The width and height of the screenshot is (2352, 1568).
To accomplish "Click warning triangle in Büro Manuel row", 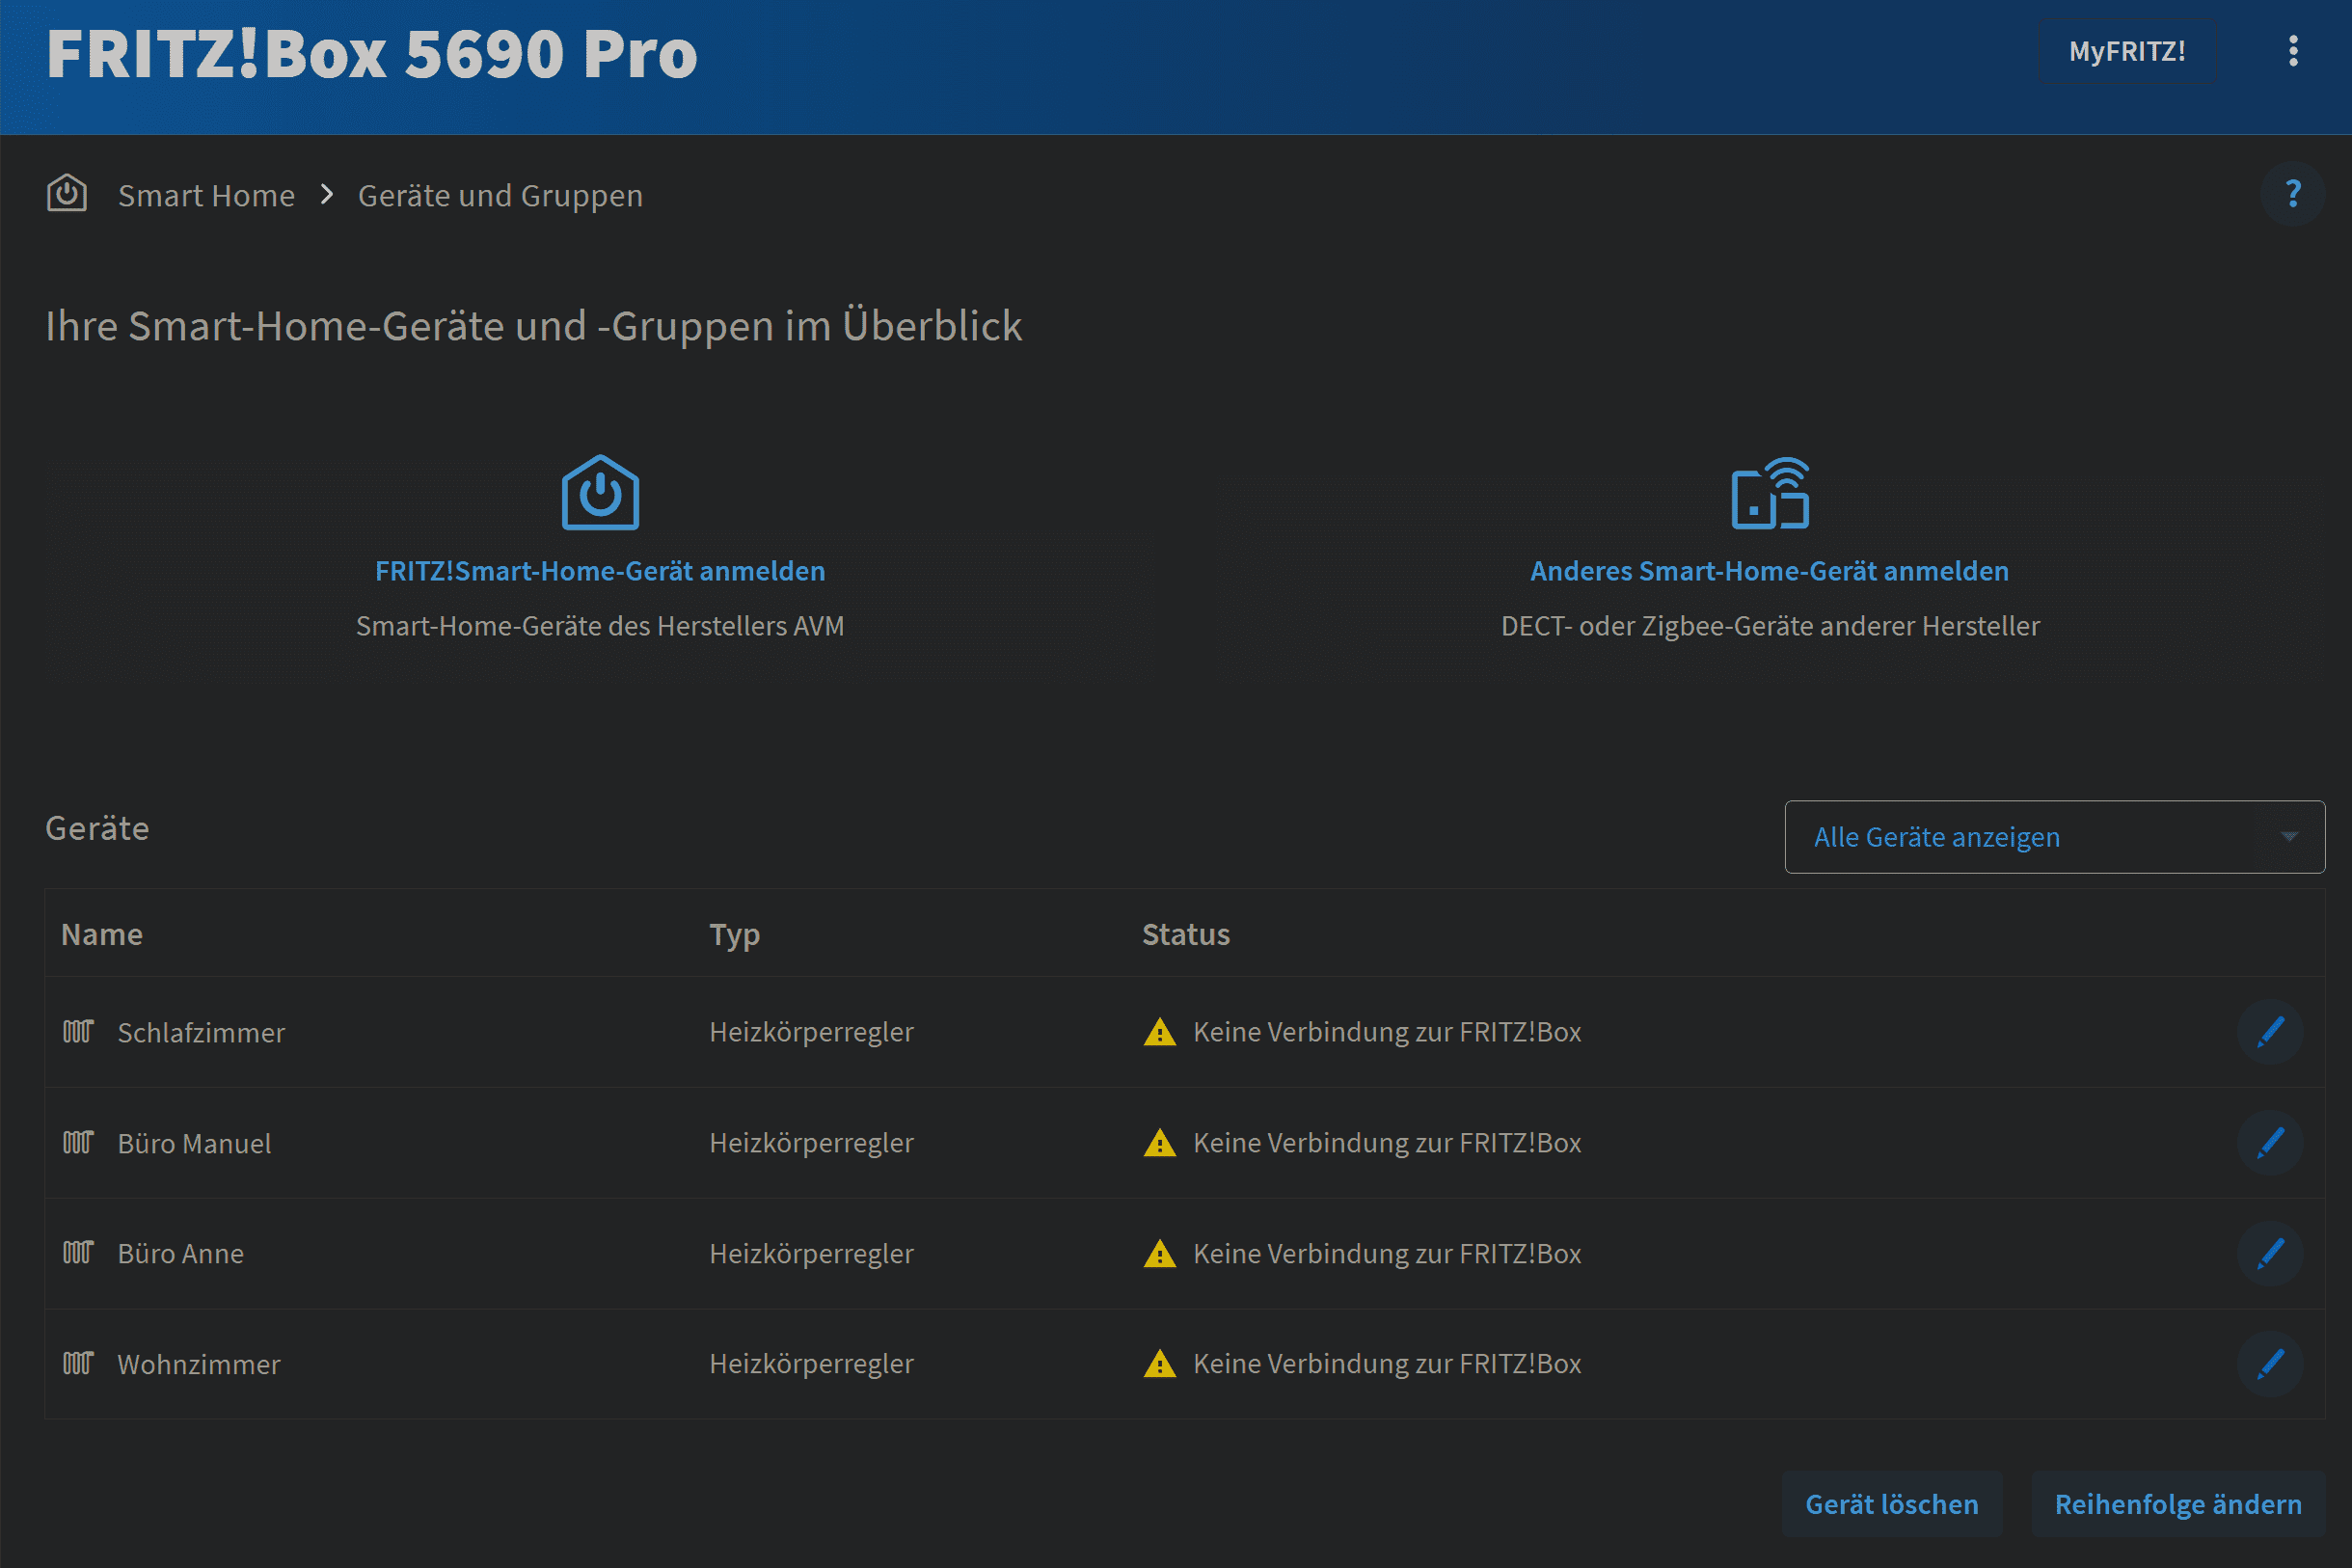I will [x=1160, y=1143].
